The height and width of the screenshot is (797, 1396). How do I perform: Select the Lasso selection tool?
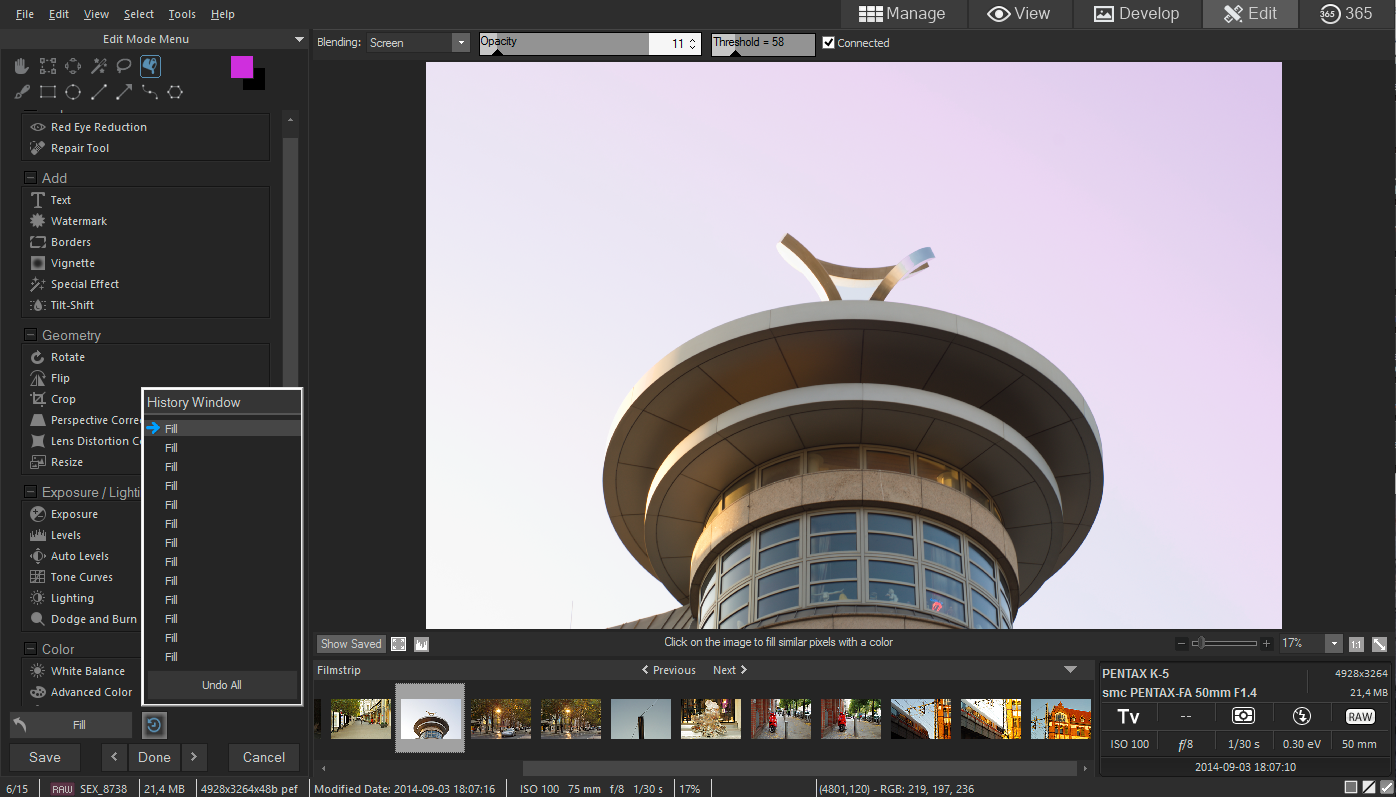coord(124,66)
